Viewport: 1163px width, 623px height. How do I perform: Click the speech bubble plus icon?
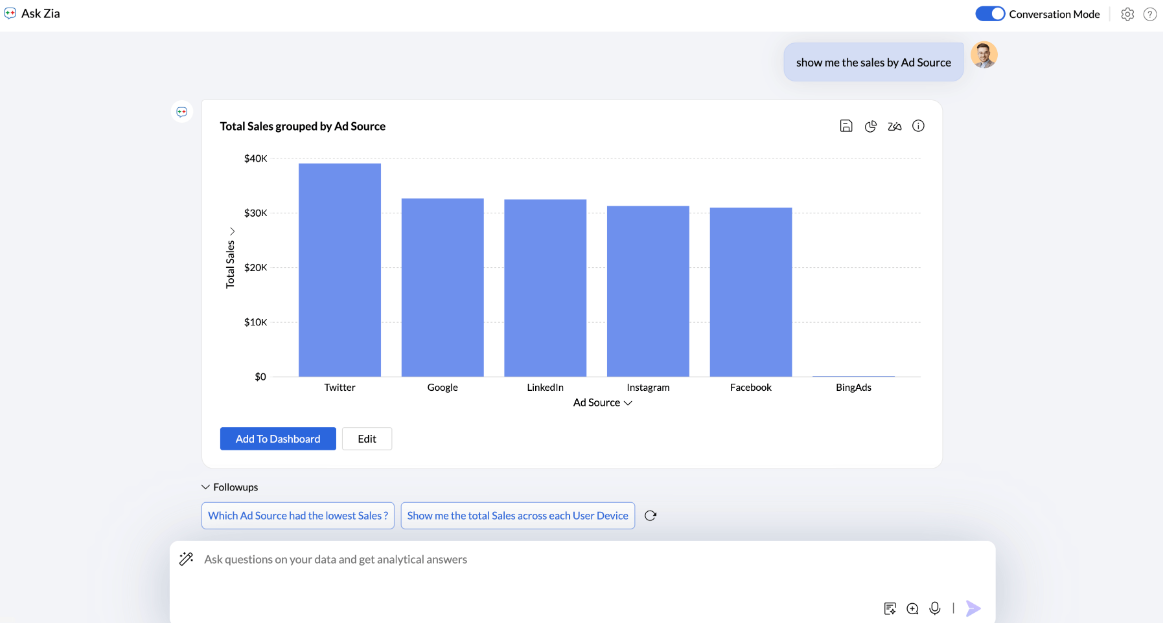[x=912, y=608]
